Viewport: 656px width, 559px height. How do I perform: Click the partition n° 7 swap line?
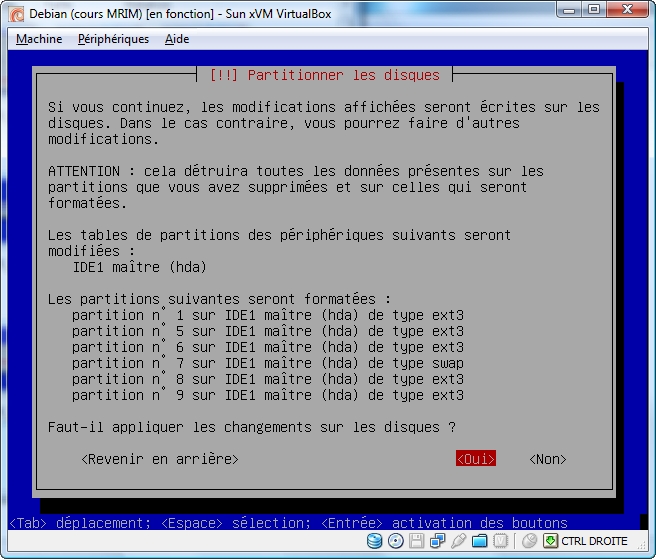268,363
